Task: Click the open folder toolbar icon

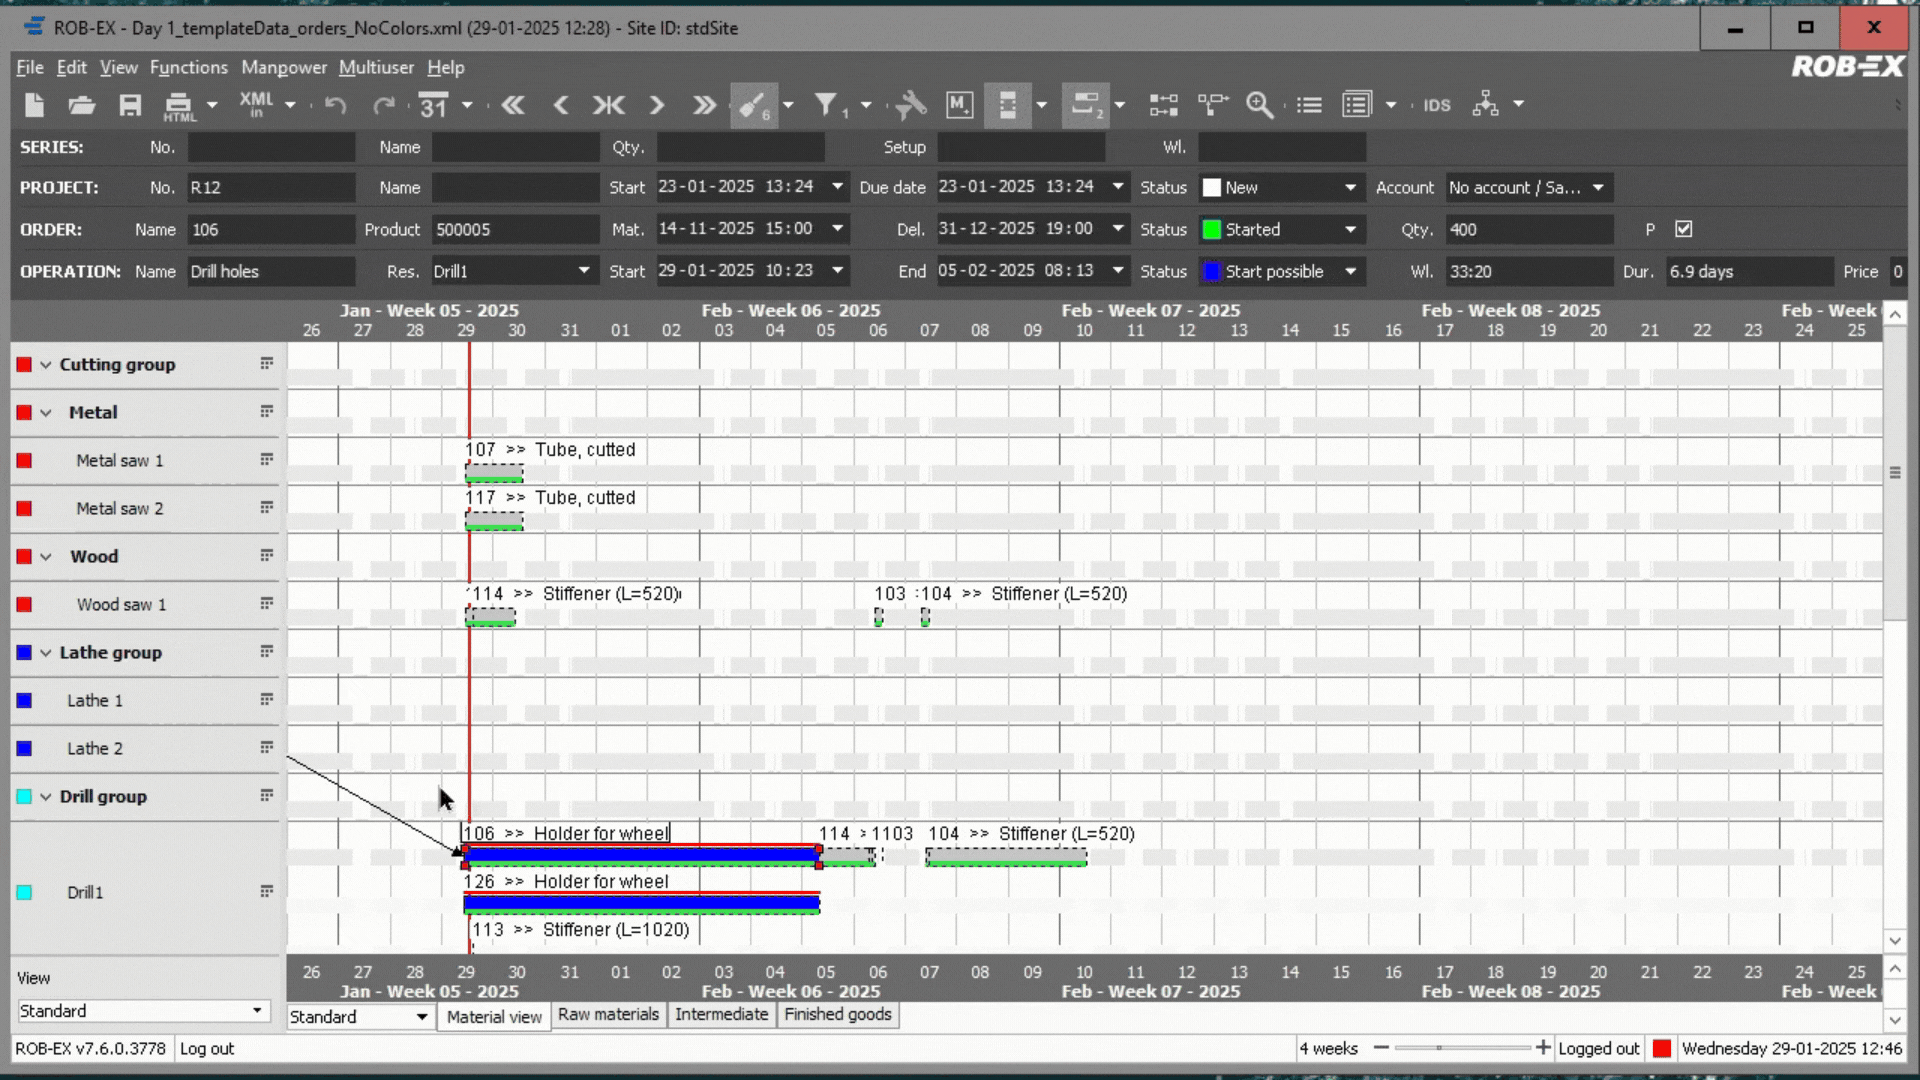Action: pyautogui.click(x=82, y=105)
